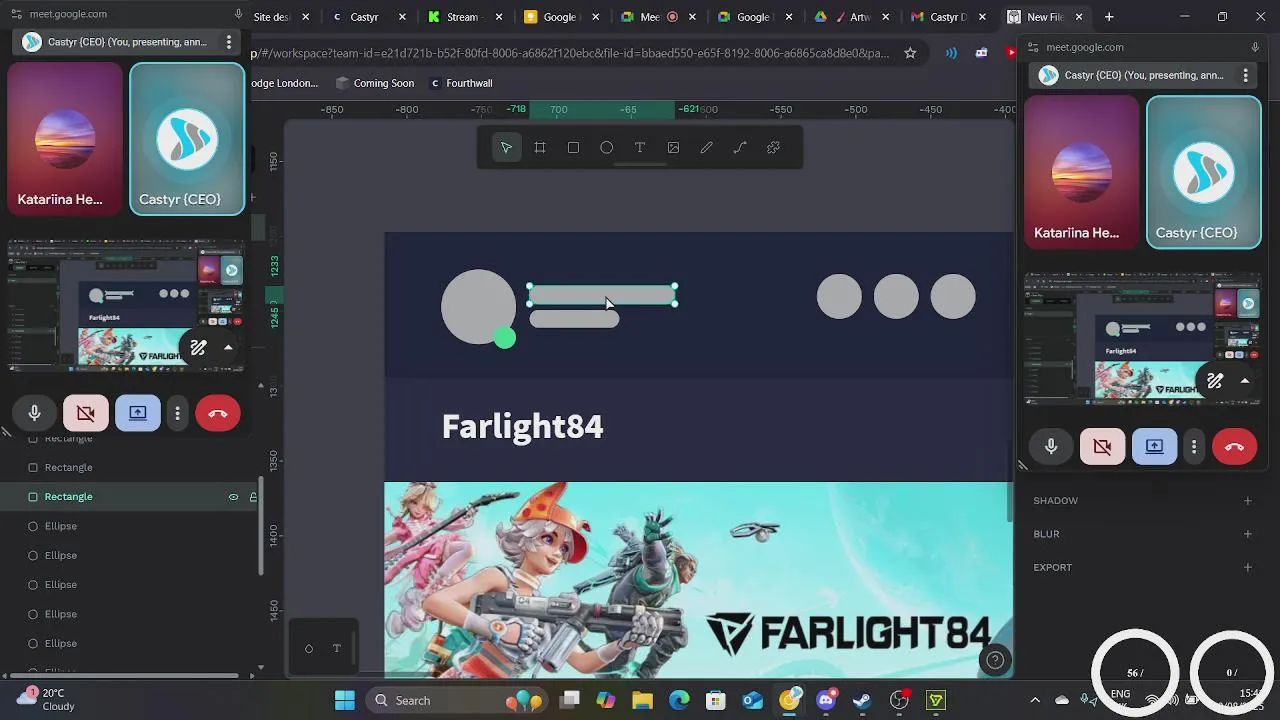The height and width of the screenshot is (720, 1280).
Task: Lock the selected Rectangle layer
Action: 253,497
